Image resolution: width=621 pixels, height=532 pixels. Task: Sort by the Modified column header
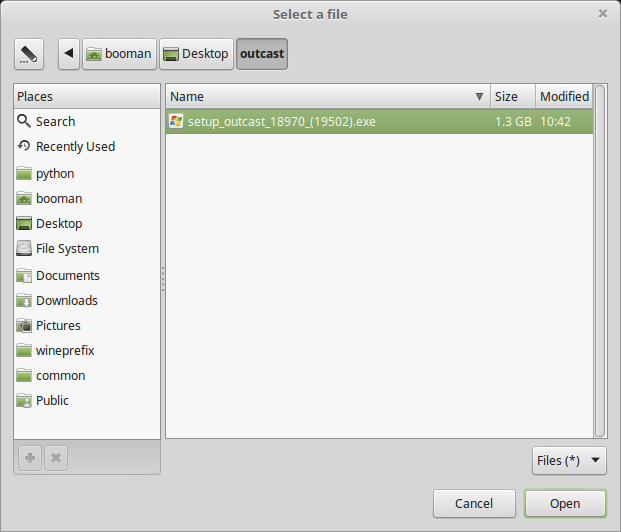(x=564, y=96)
